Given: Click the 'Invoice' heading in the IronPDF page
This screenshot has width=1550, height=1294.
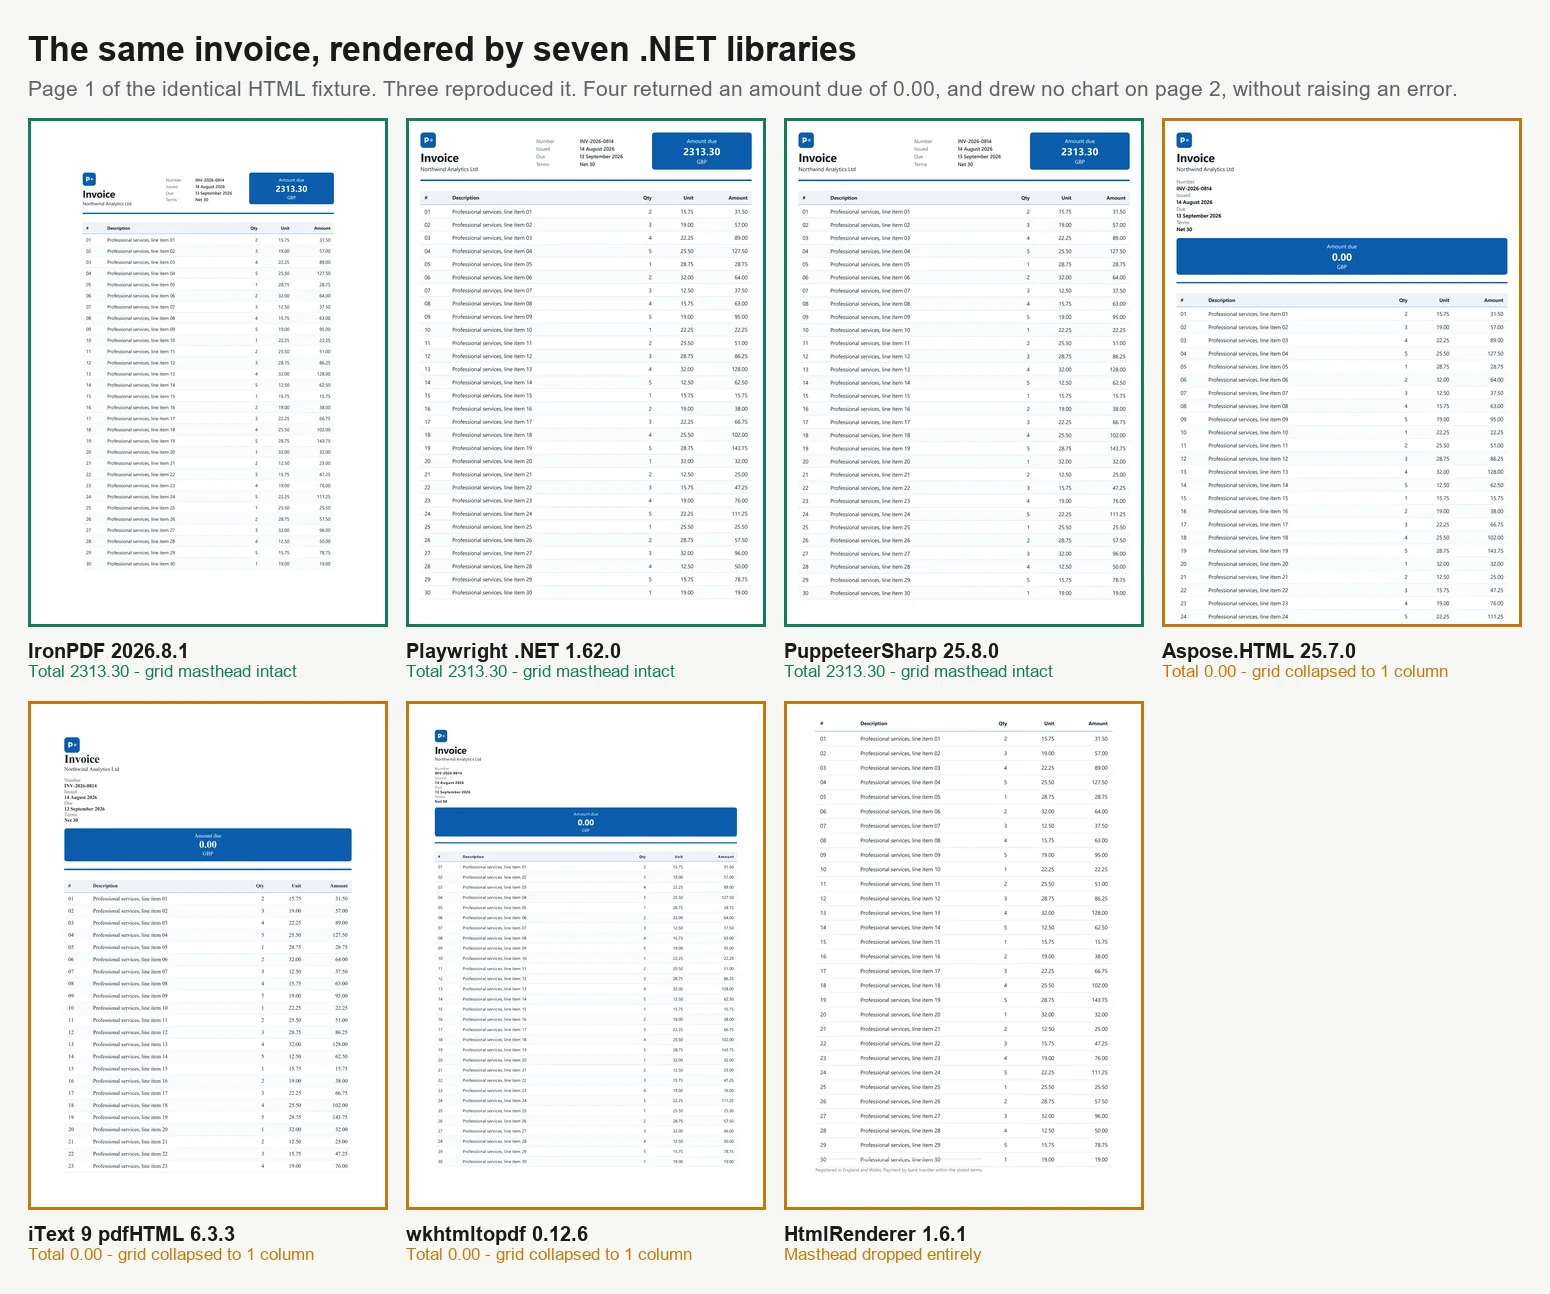Looking at the screenshot, I should [x=98, y=195].
